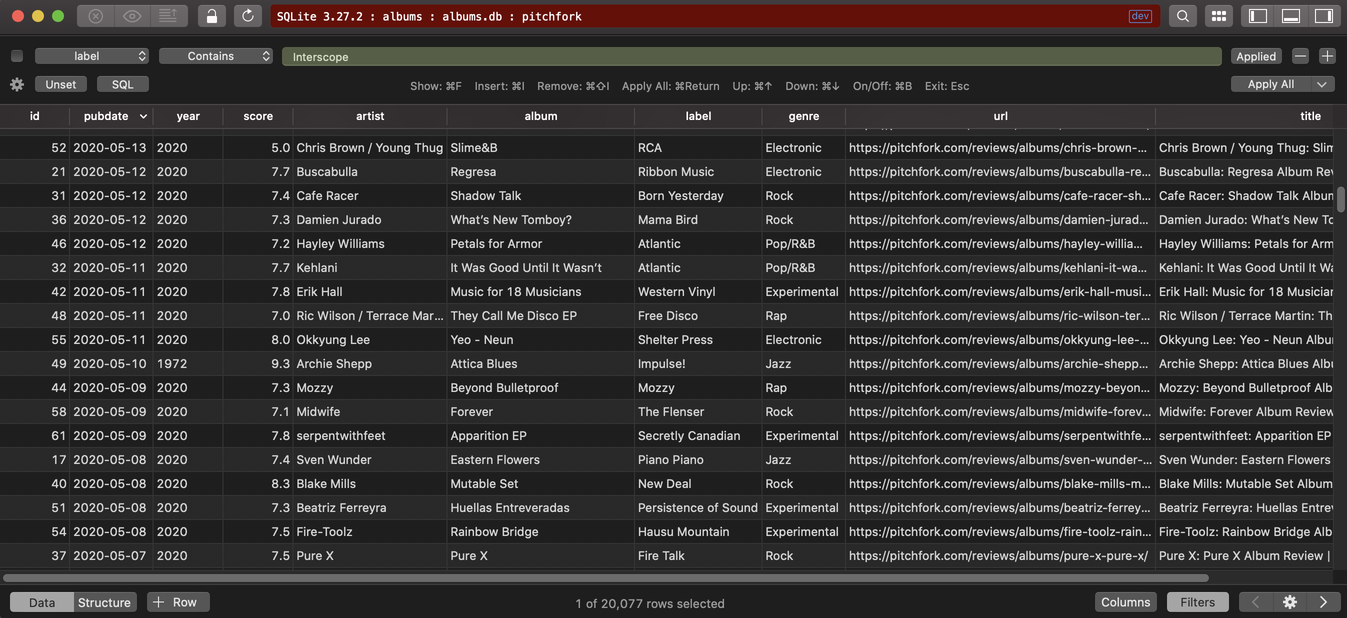1347x618 pixels.
Task: Click the cancel query toolbar icon
Action: [x=95, y=16]
